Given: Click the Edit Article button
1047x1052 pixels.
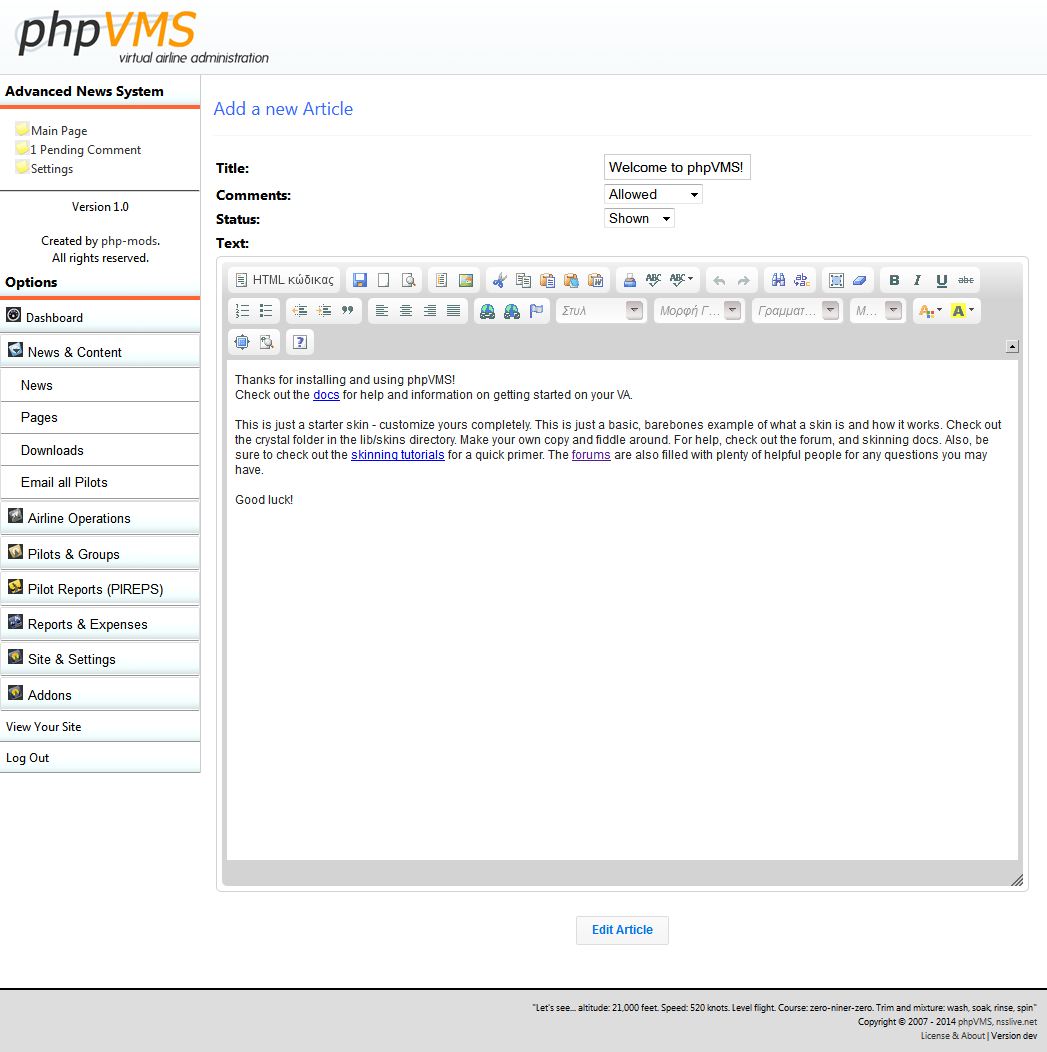Looking at the screenshot, I should [622, 930].
